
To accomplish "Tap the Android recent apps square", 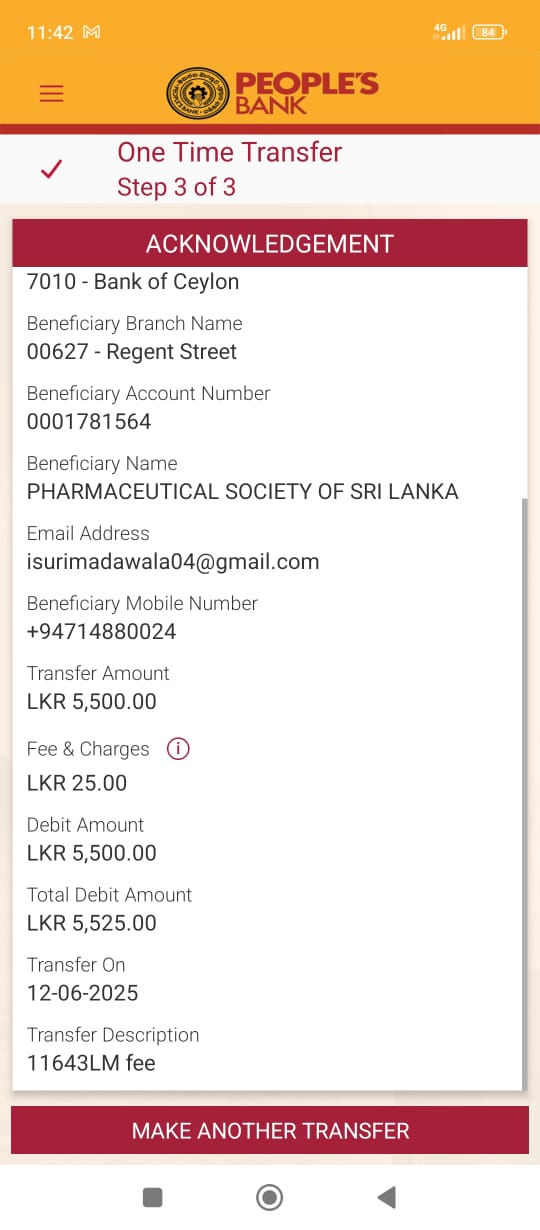I will (152, 1197).
